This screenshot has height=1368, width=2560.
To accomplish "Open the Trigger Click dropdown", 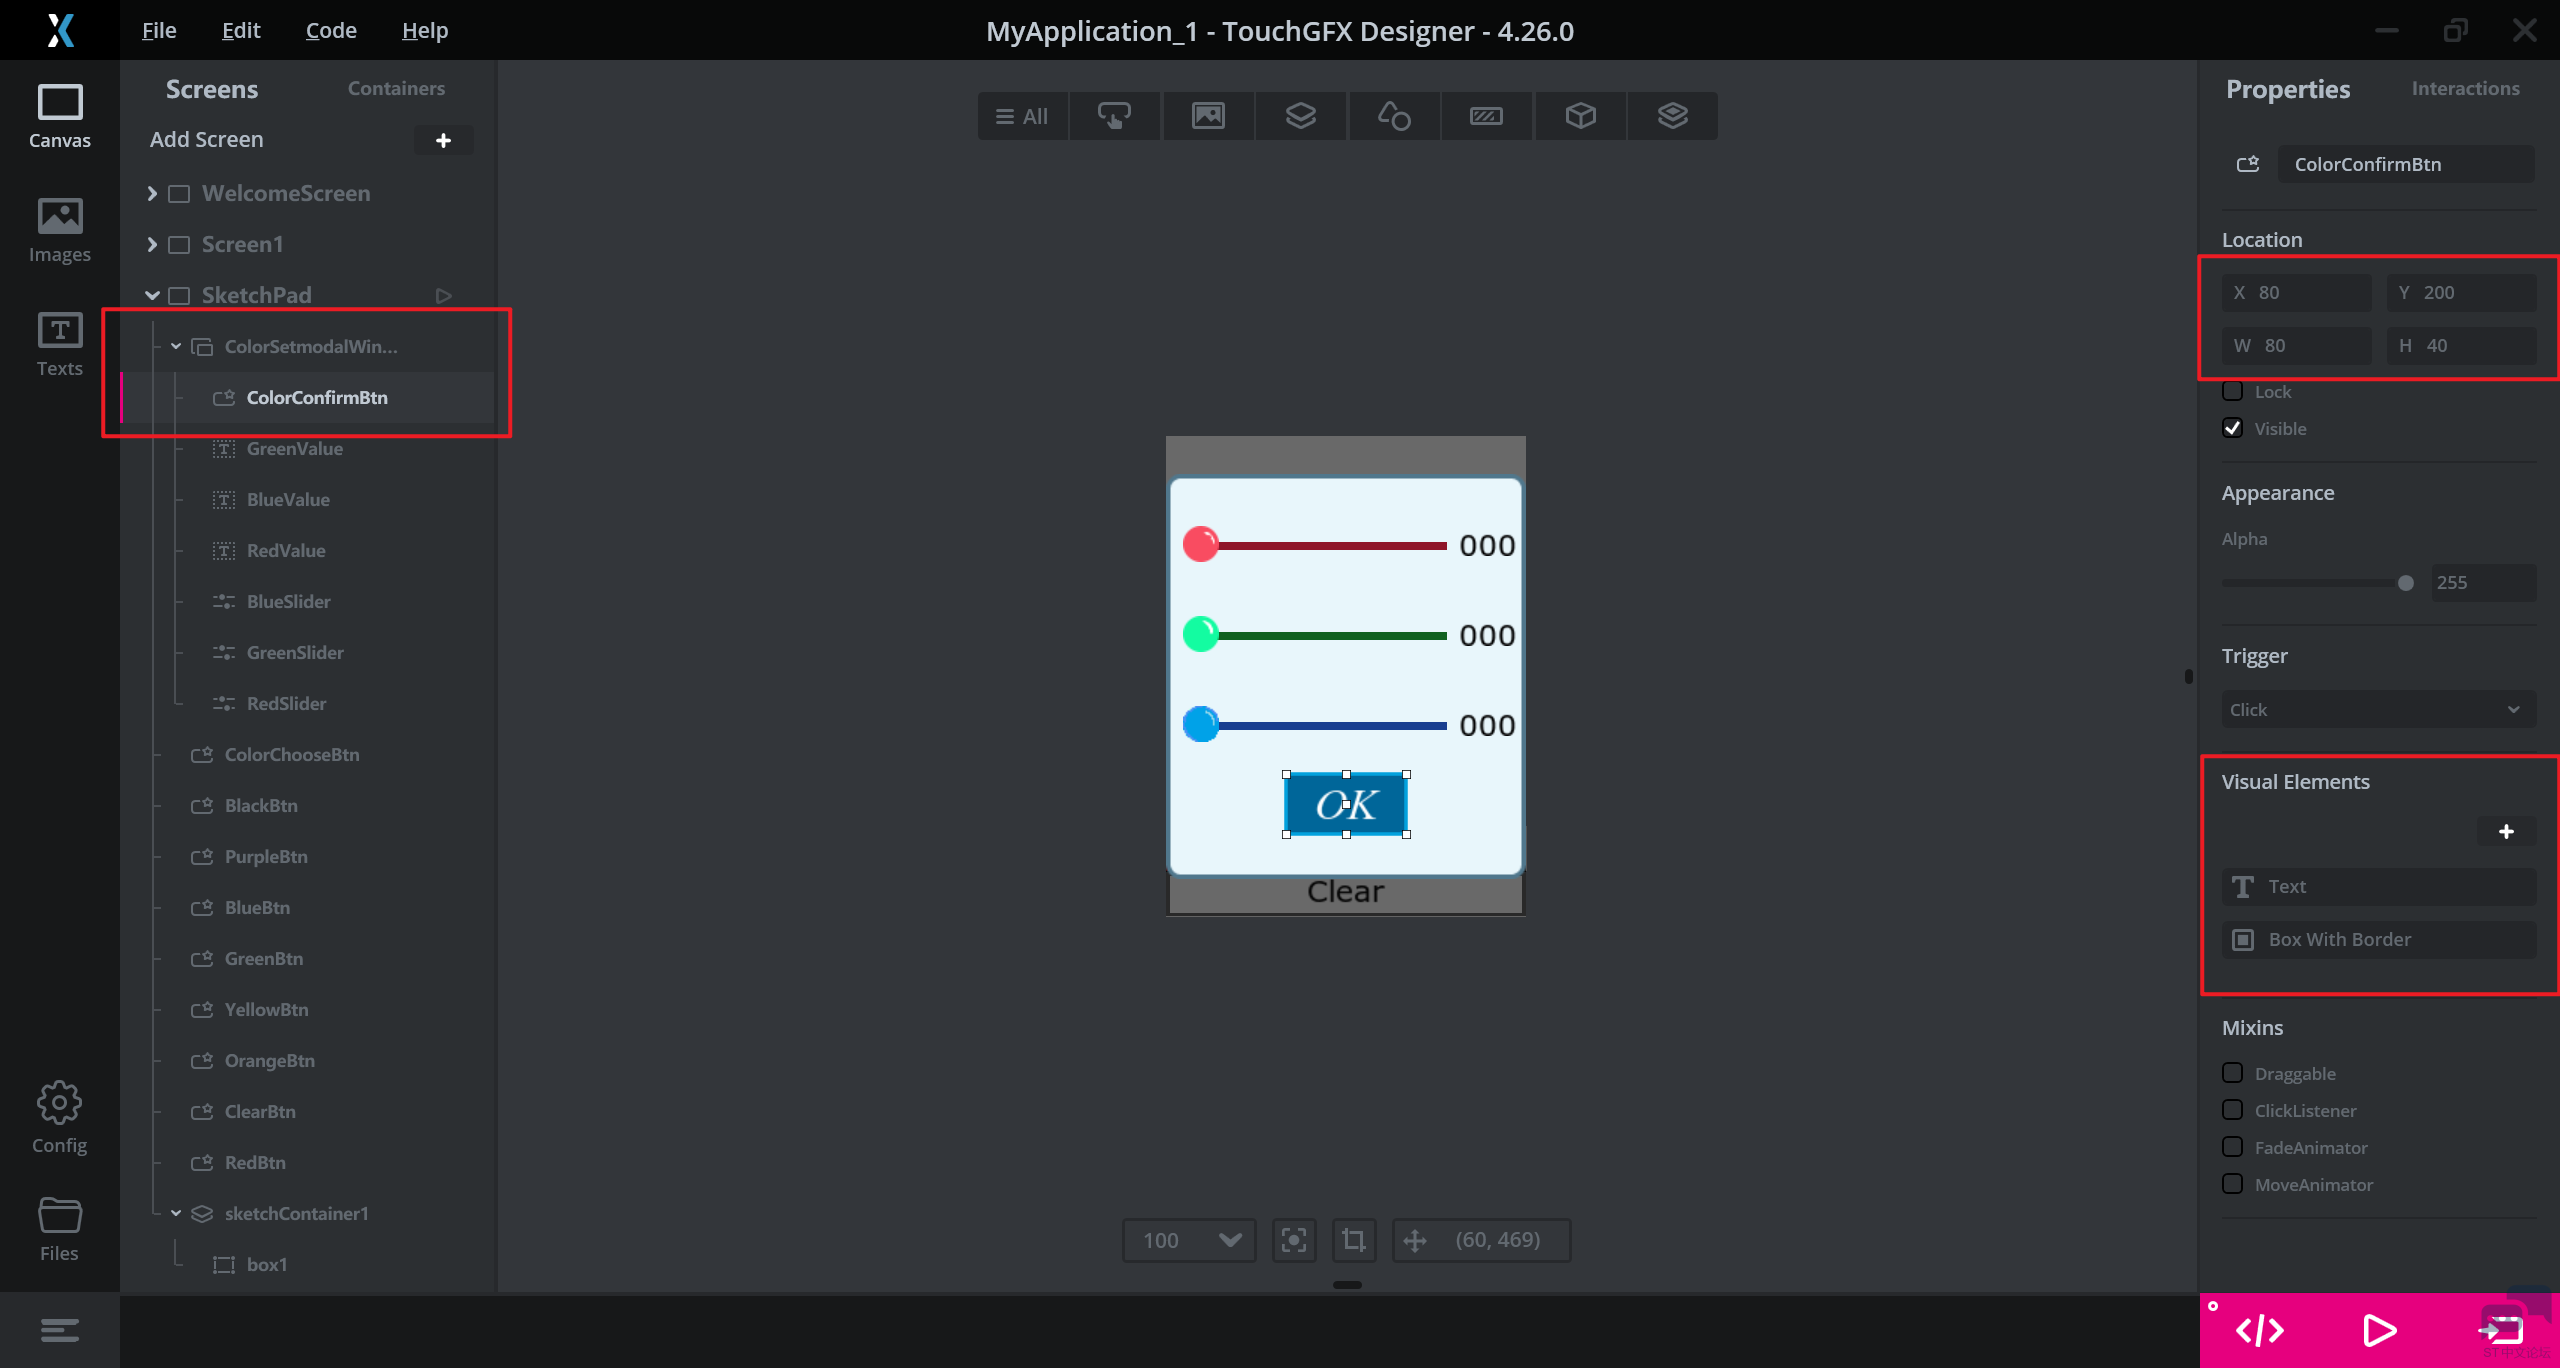I will [2378, 709].
